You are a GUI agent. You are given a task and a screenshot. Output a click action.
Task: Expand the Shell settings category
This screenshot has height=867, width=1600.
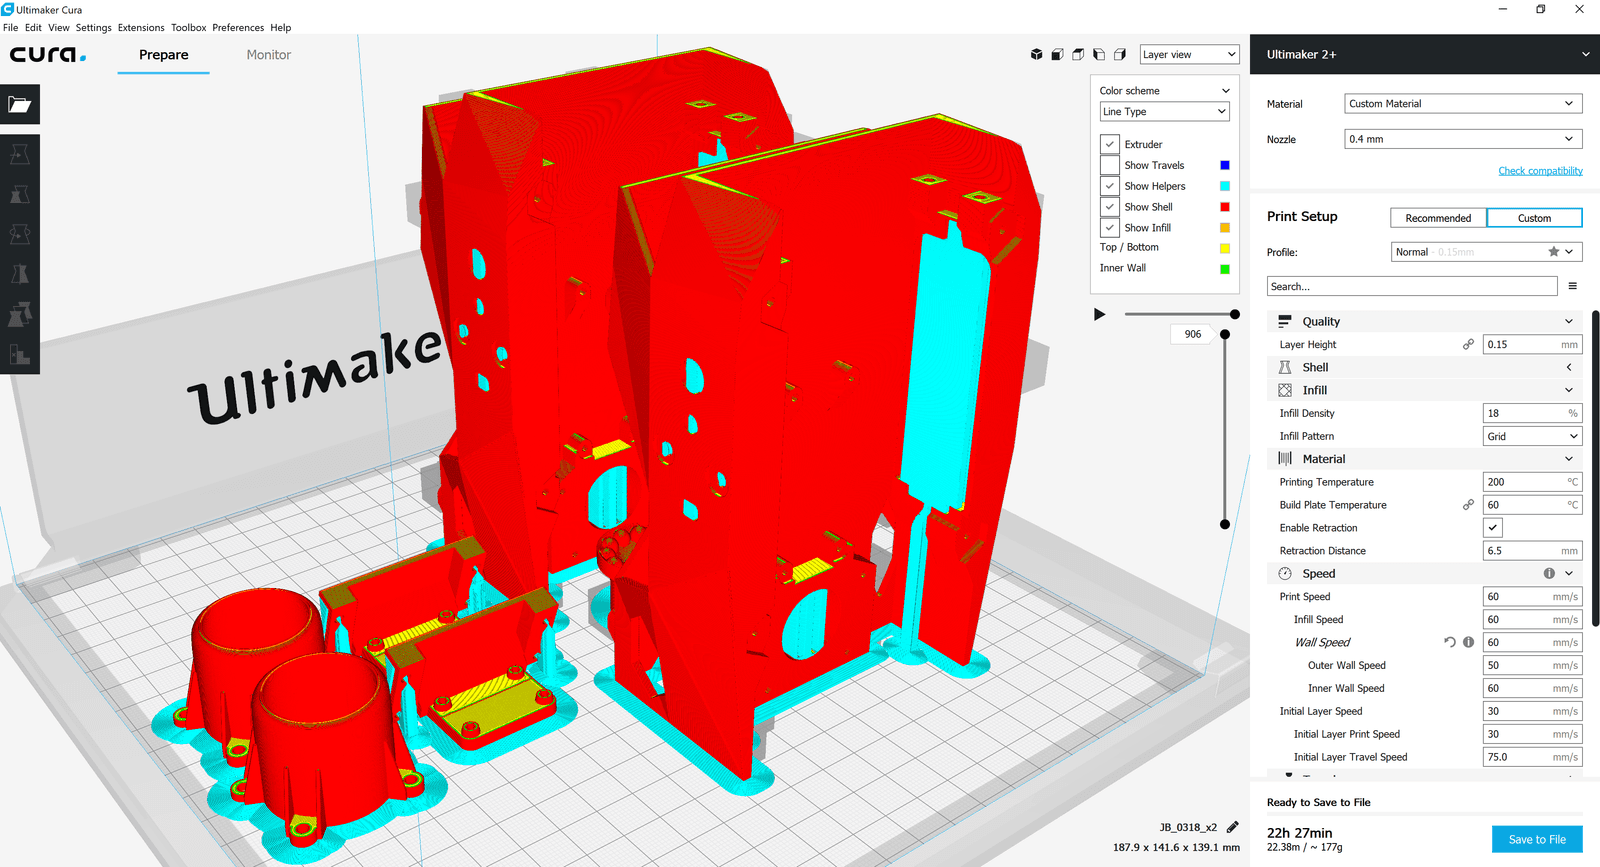pyautogui.click(x=1424, y=367)
